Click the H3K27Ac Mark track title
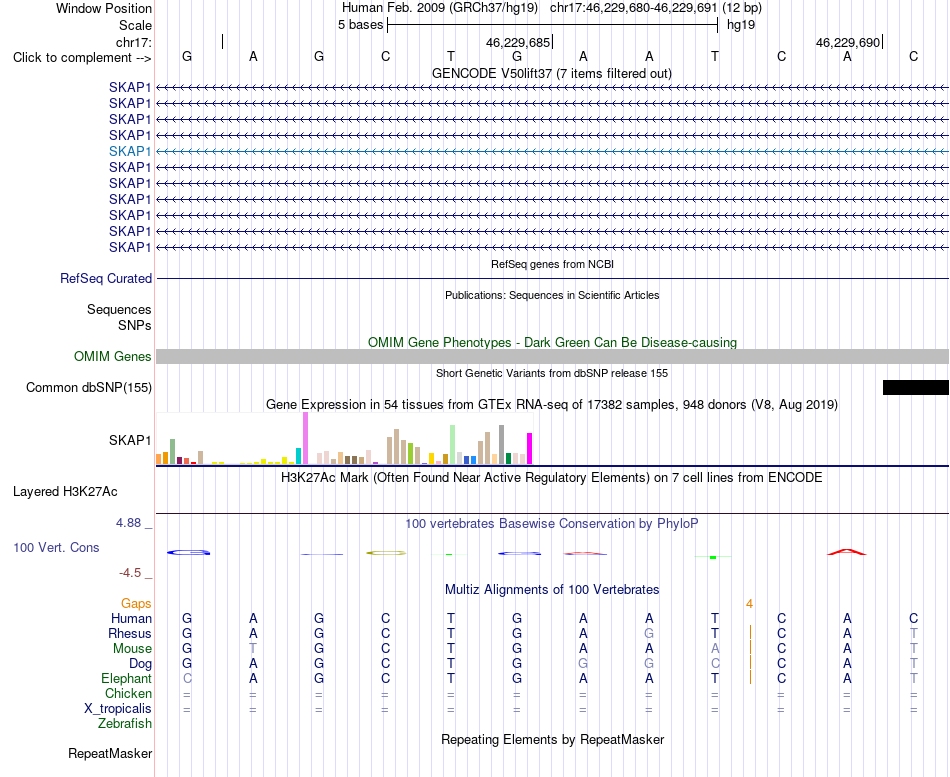The width and height of the screenshot is (950, 777). click(x=551, y=478)
